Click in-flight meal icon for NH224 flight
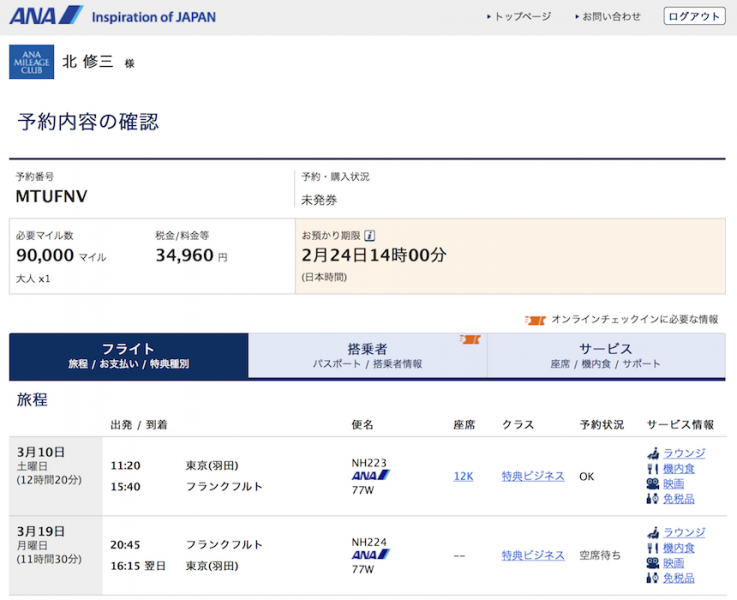Image resolution: width=737 pixels, height=600 pixels. pos(653,548)
